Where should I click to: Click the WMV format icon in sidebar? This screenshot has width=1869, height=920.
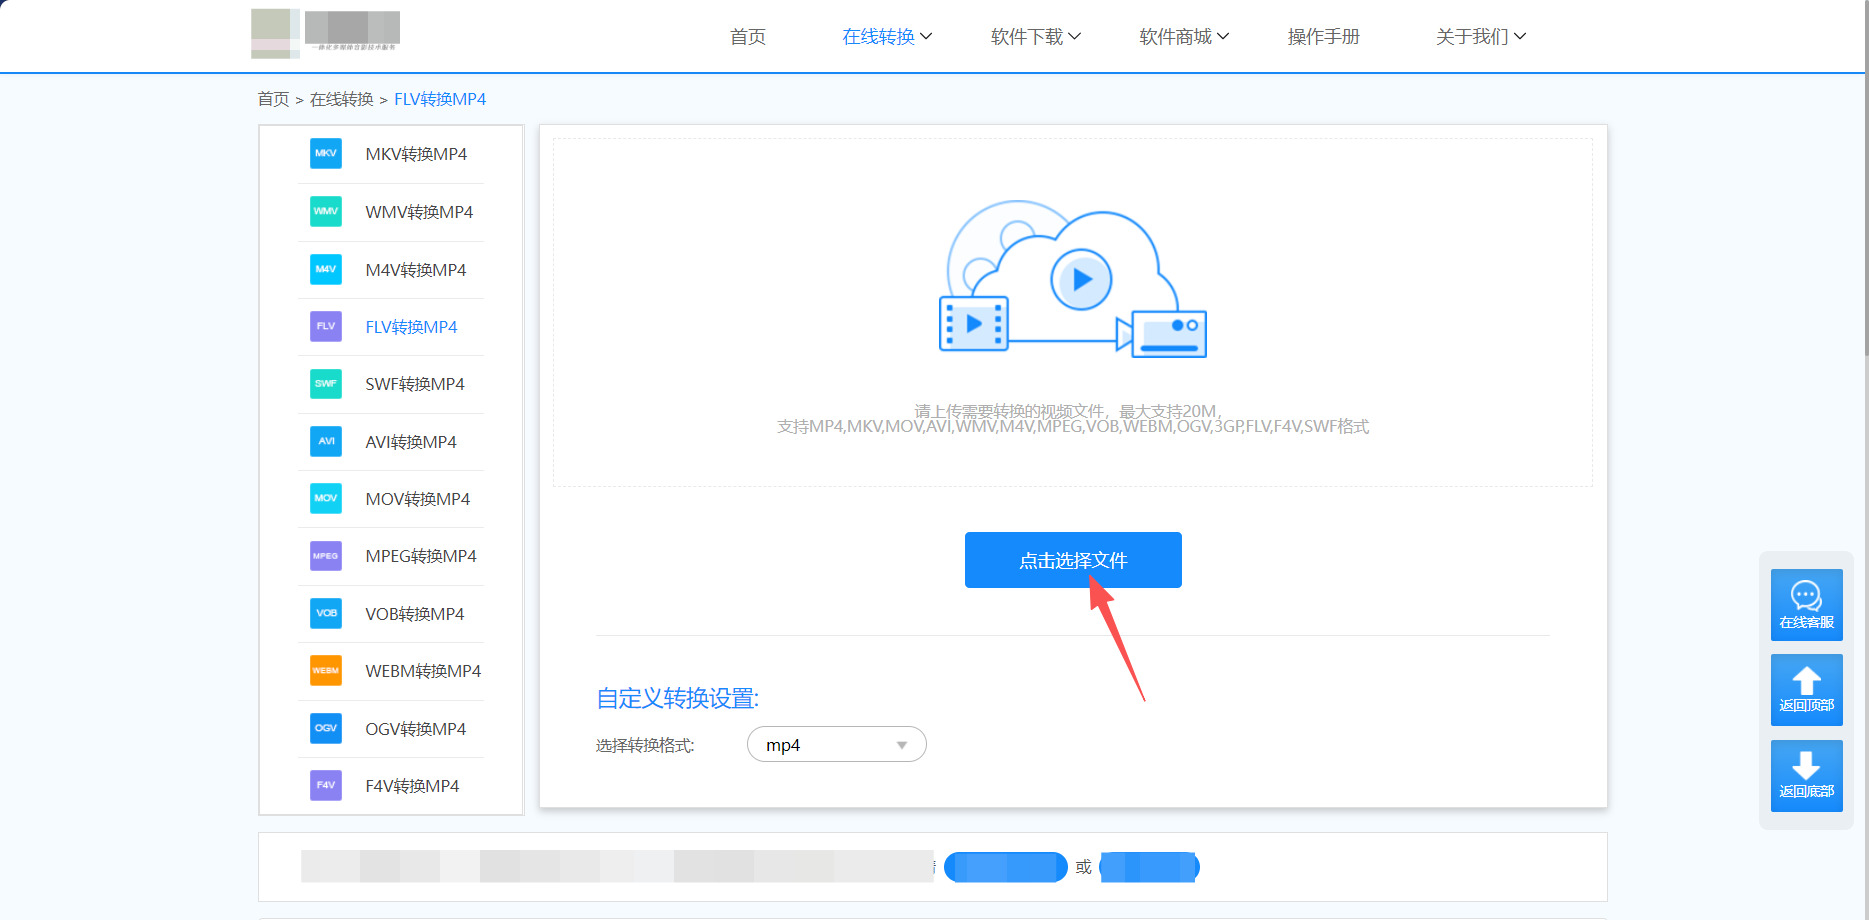(x=326, y=212)
